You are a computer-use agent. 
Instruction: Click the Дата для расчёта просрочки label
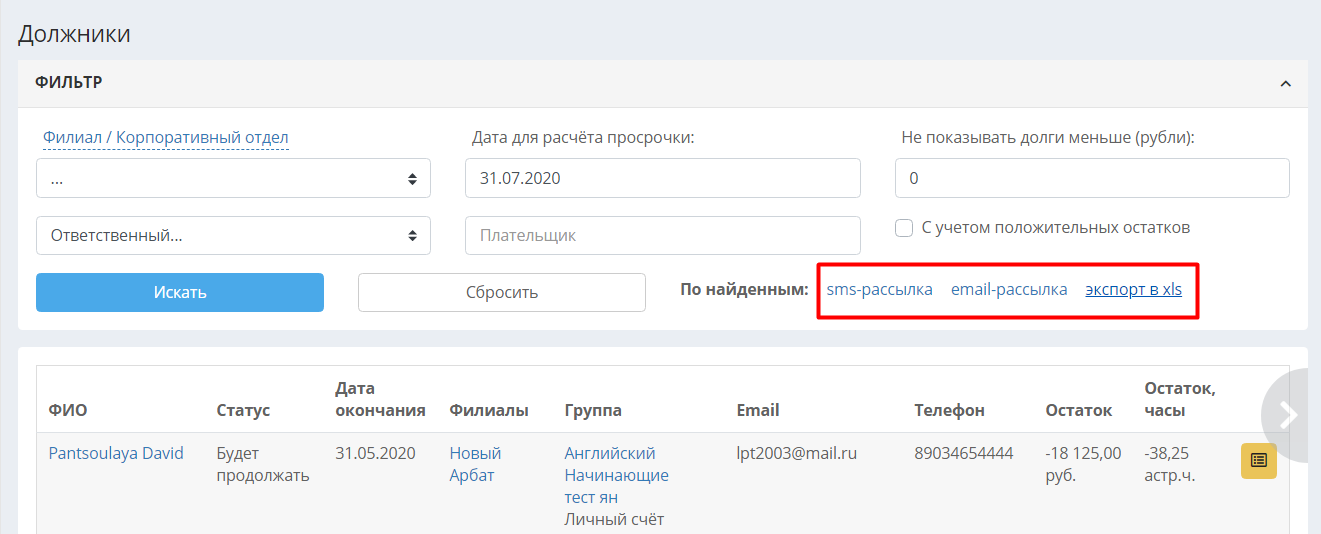(583, 138)
